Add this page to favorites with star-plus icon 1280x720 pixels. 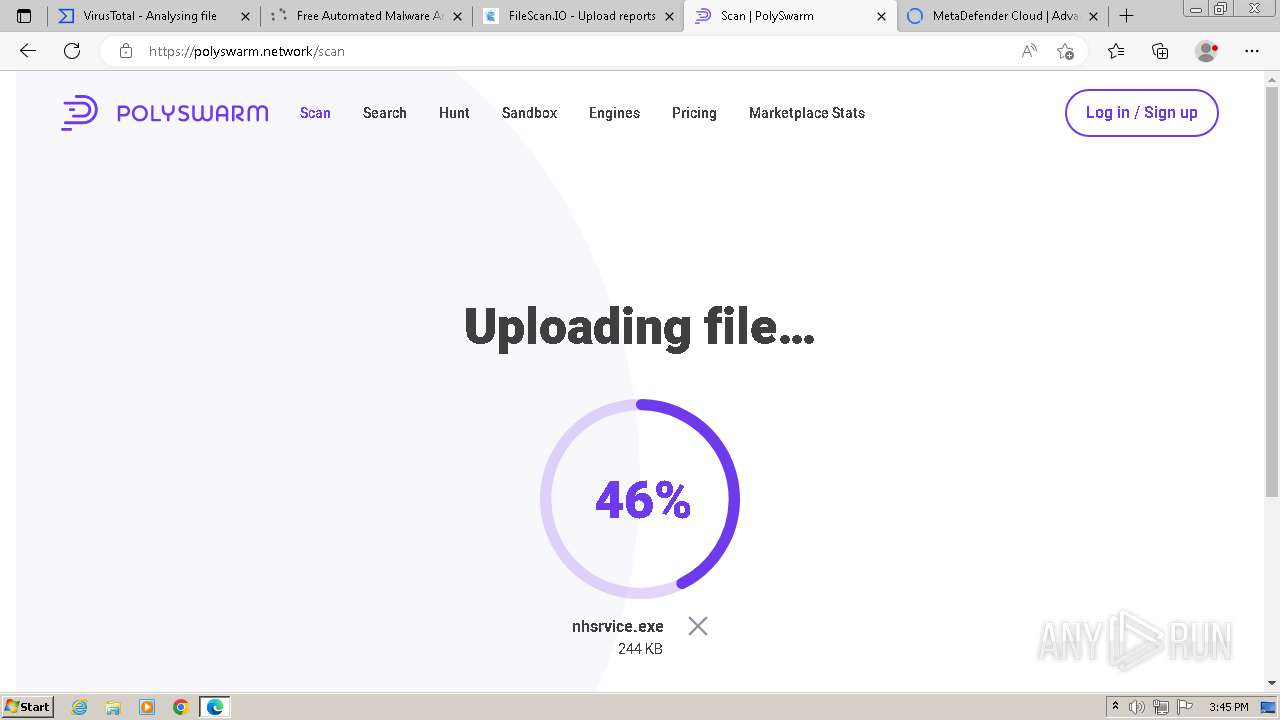(1065, 51)
